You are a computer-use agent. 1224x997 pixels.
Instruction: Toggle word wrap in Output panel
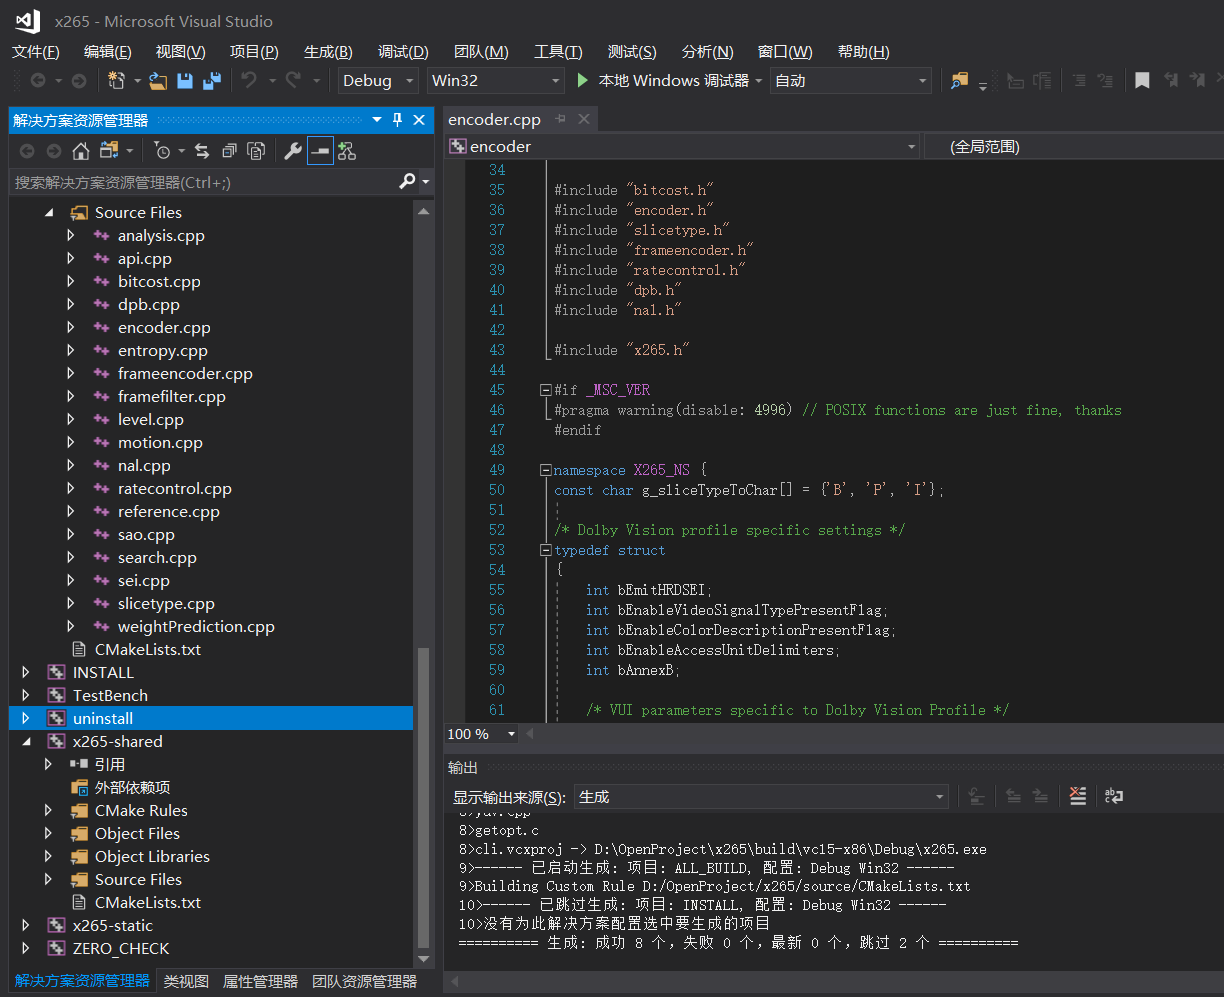[x=1114, y=796]
